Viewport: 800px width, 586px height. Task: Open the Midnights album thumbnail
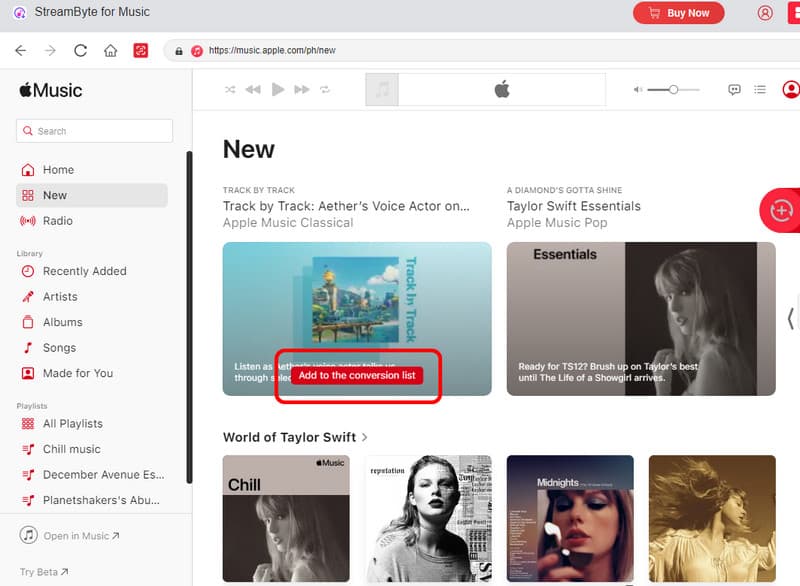(570, 518)
